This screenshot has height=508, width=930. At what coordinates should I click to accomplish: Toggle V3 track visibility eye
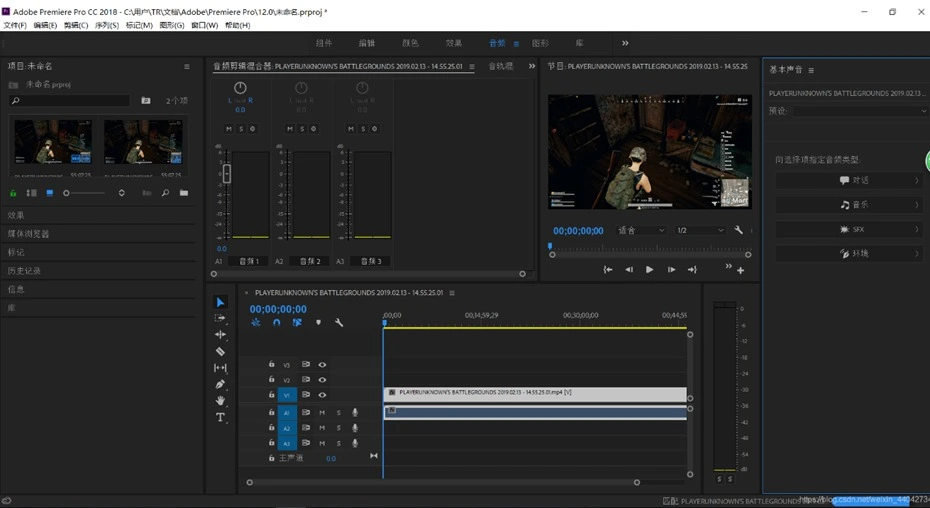point(322,364)
